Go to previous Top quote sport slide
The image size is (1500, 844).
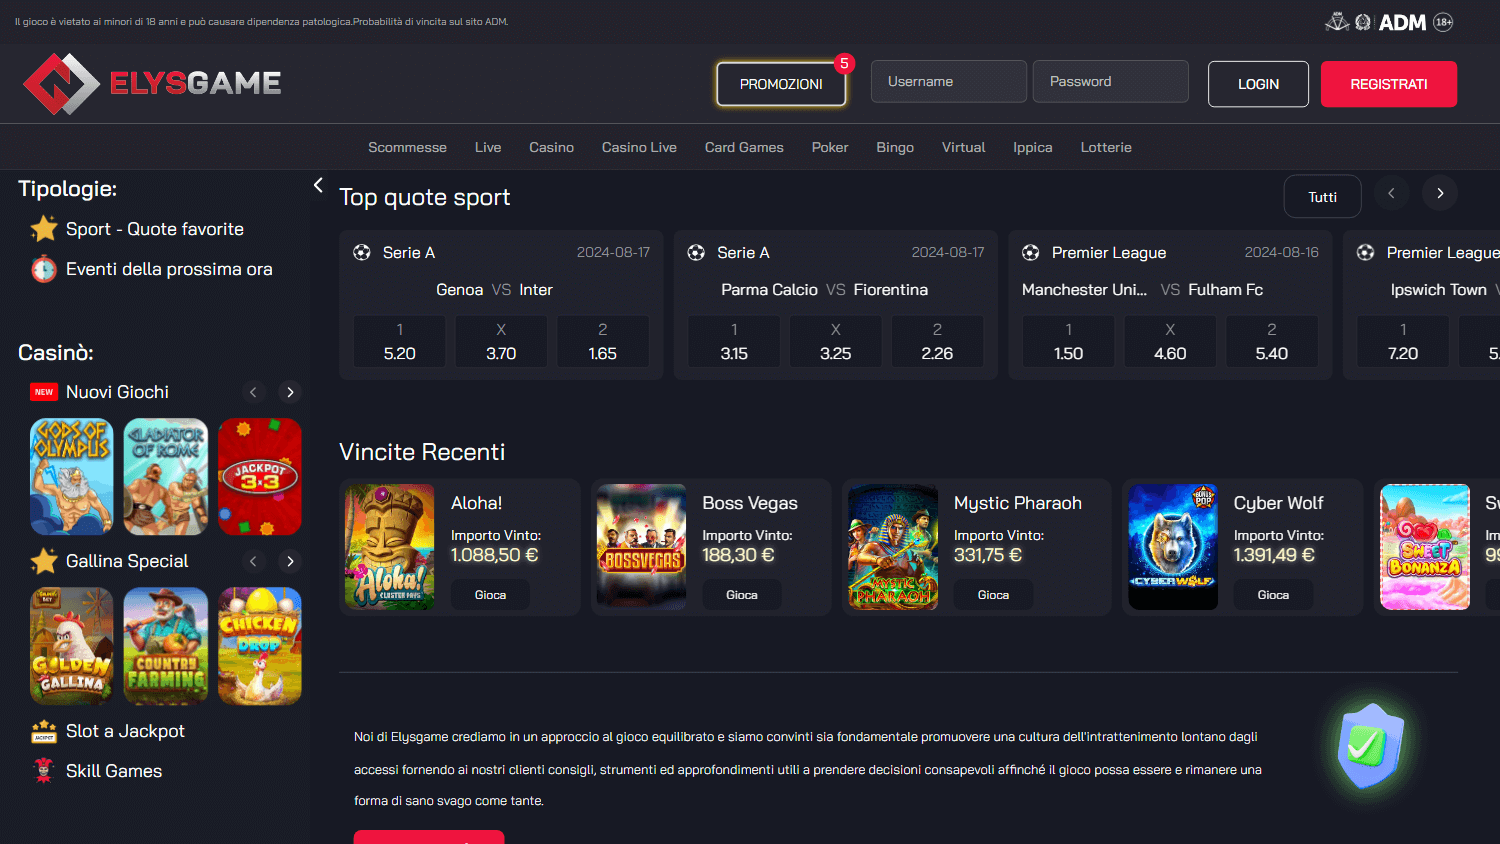[1391, 193]
